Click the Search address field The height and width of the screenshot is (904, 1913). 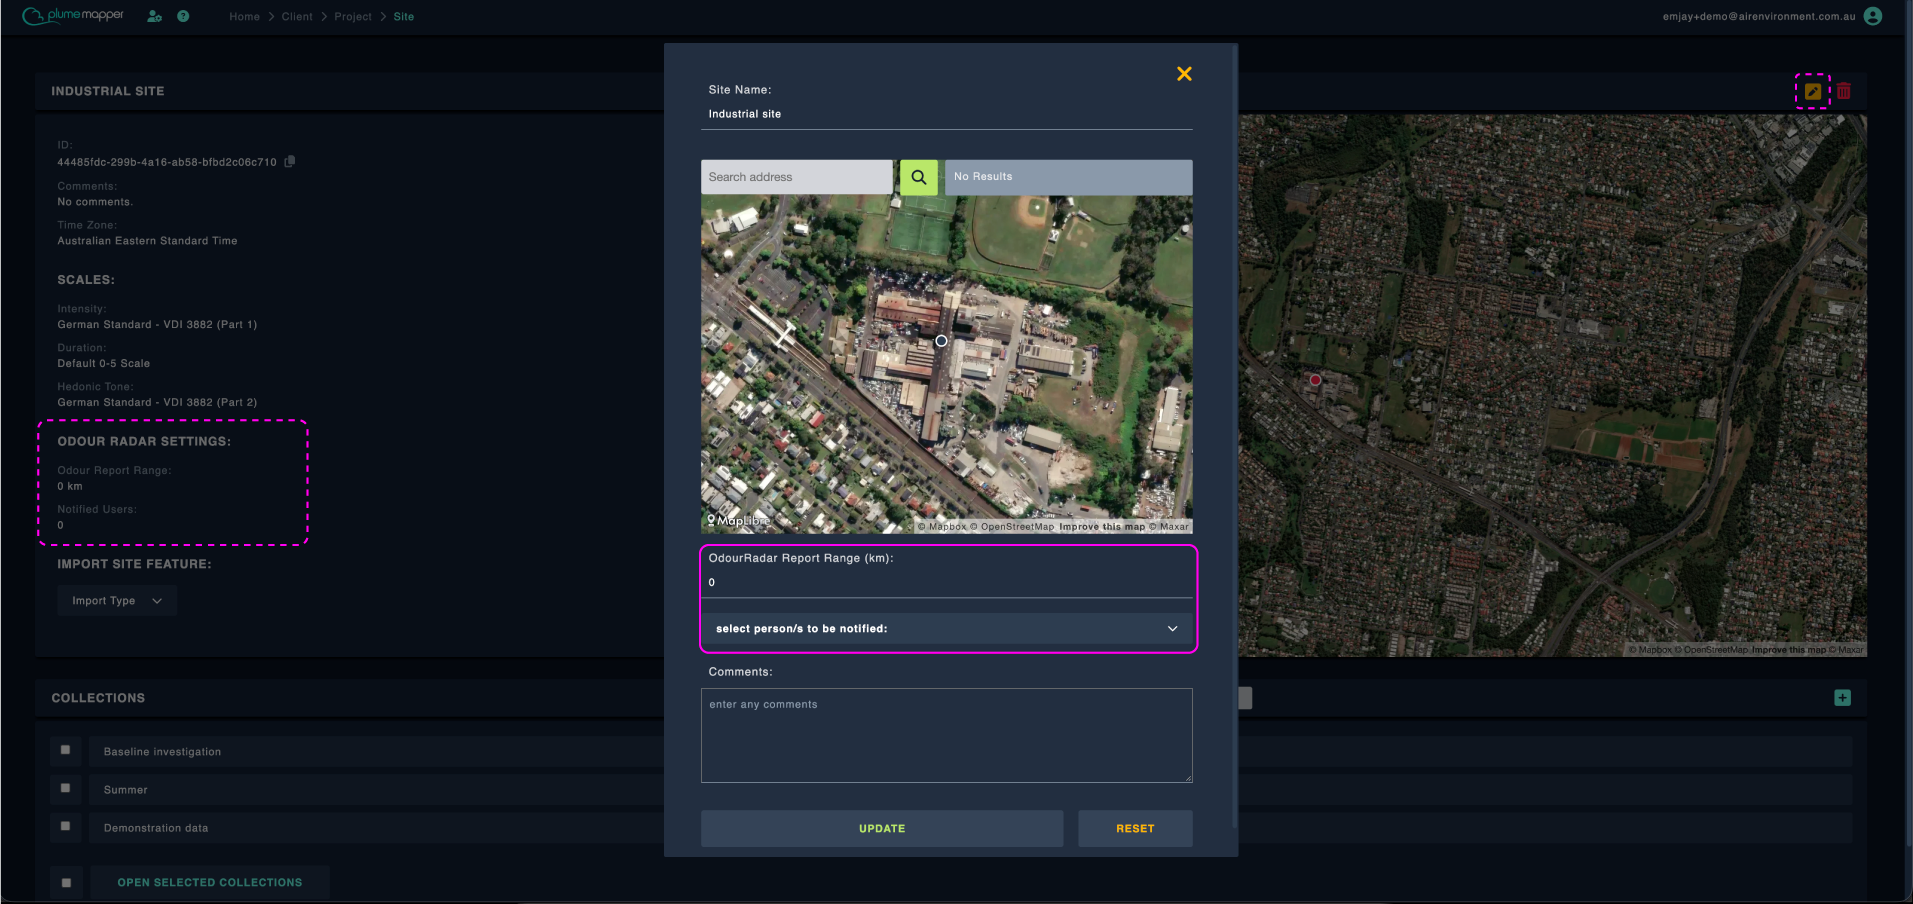pyautogui.click(x=797, y=177)
